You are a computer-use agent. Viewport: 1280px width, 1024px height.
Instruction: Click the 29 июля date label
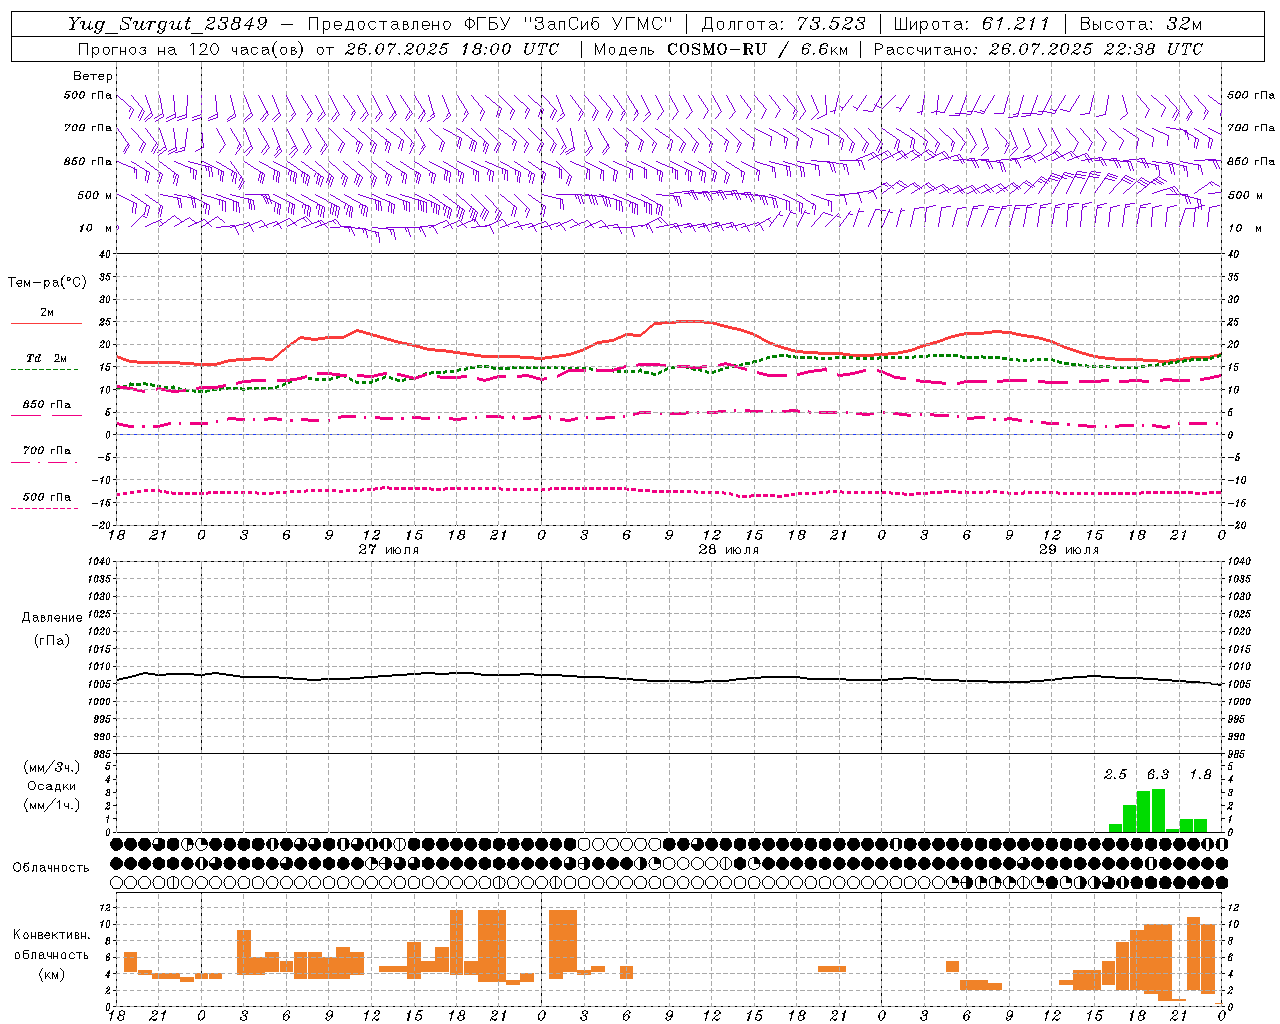(1069, 550)
